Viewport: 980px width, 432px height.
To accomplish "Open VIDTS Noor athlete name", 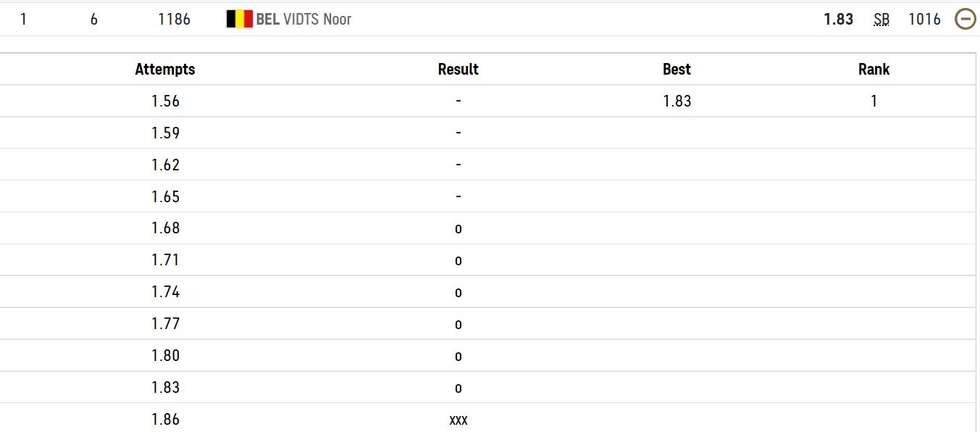I will [x=318, y=19].
